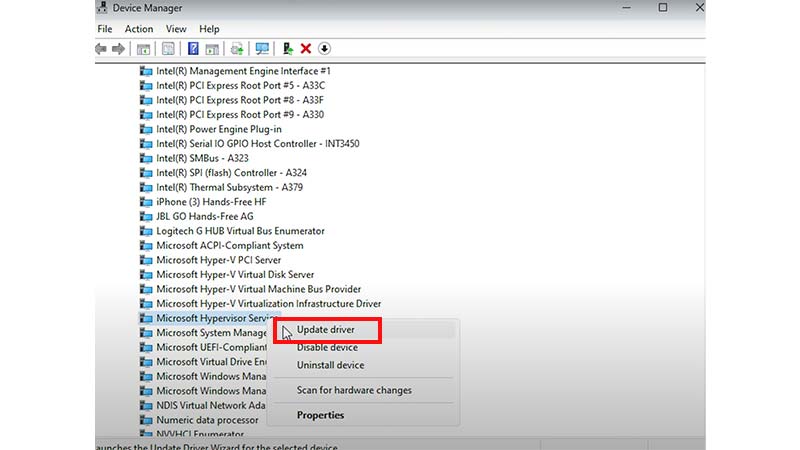Click the Forward arrow in the toolbar

pos(118,49)
